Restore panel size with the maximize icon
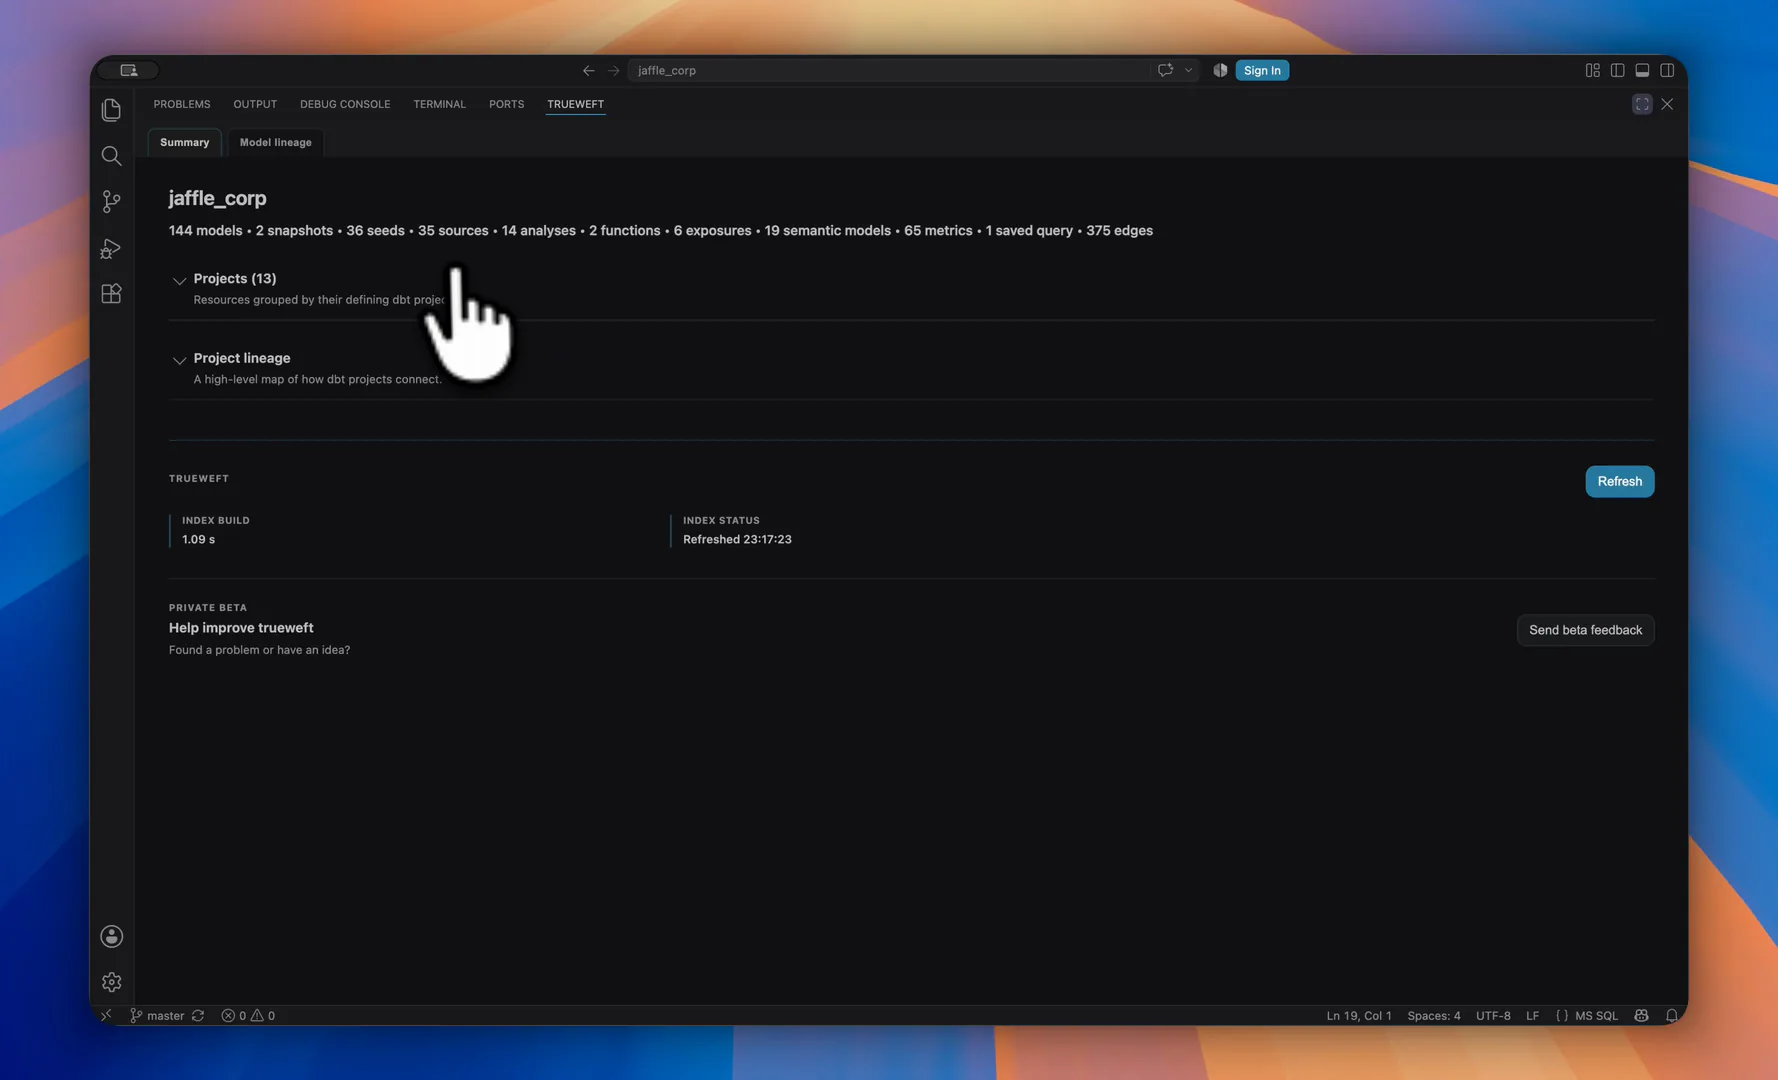Screen dimensions: 1778x1080 (x=1642, y=104)
